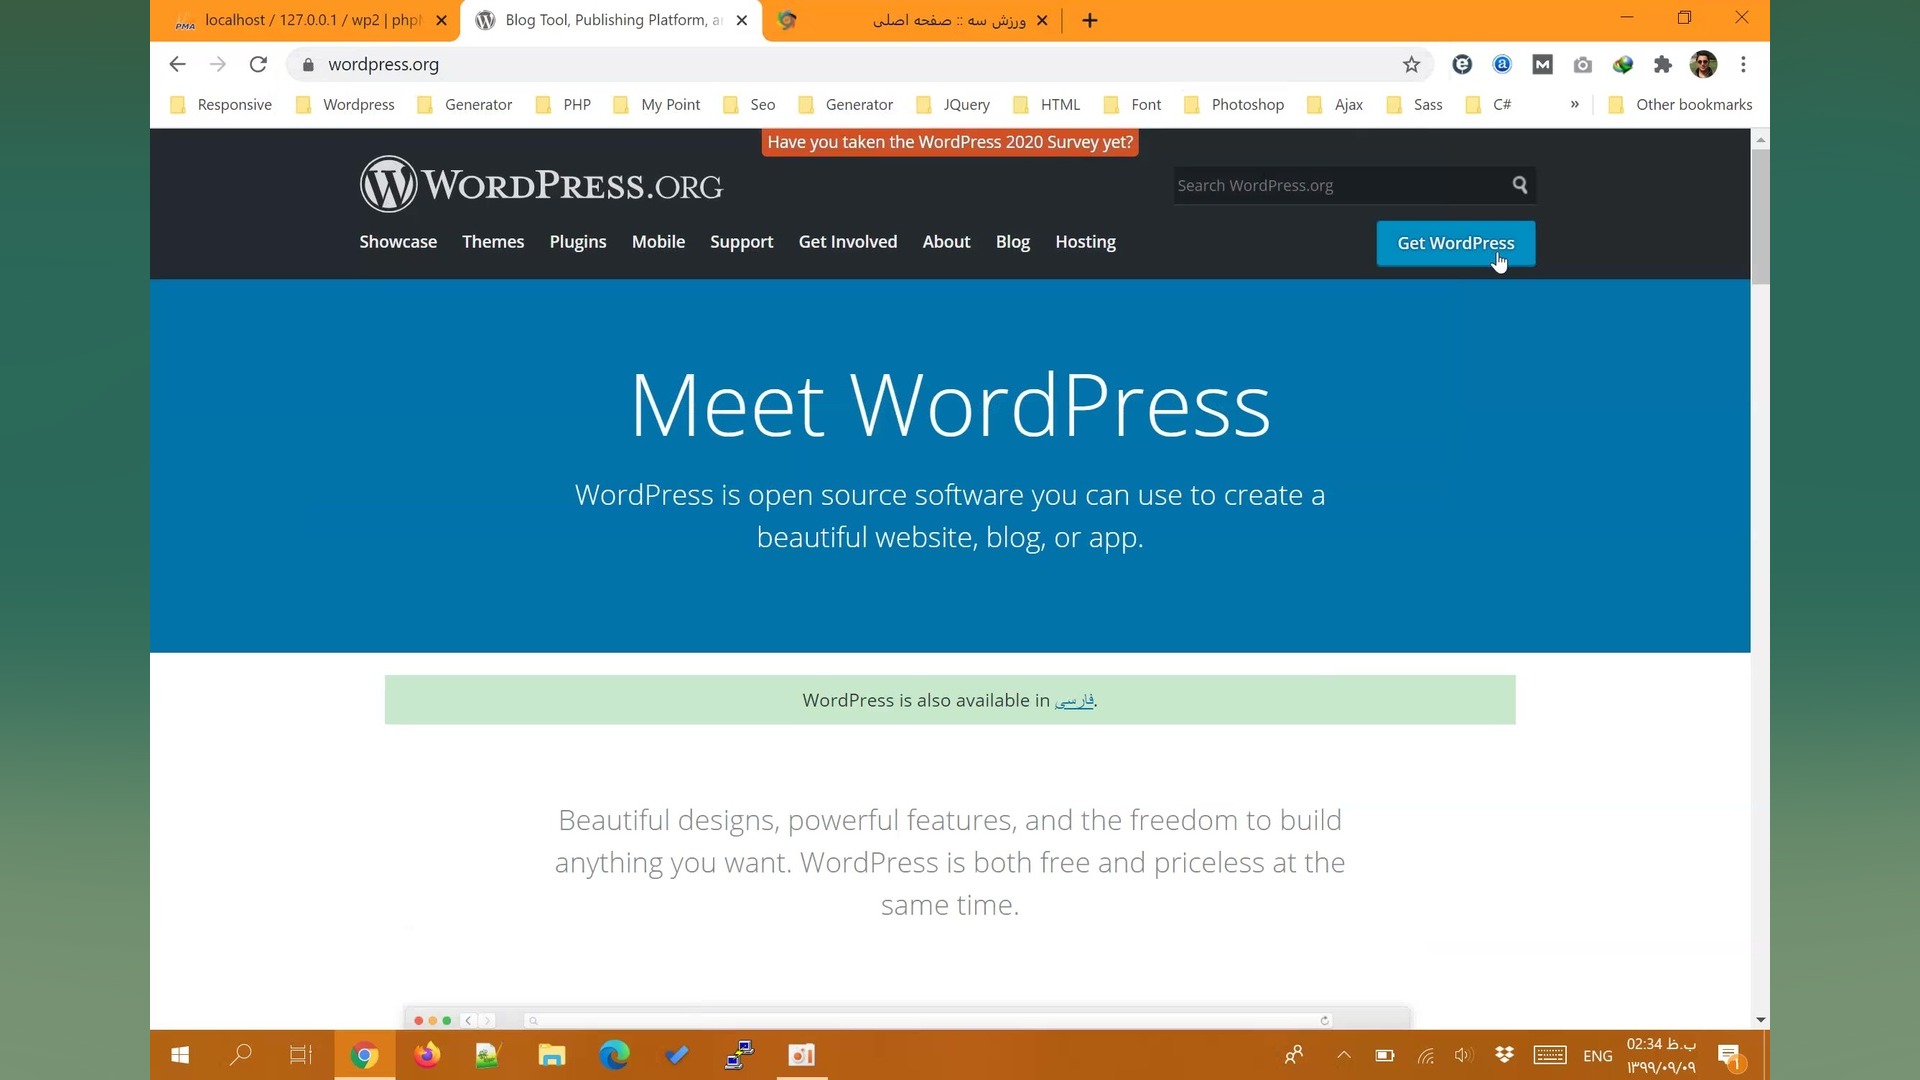This screenshot has height=1080, width=1920.
Task: Go to the About page
Action: [x=946, y=242]
